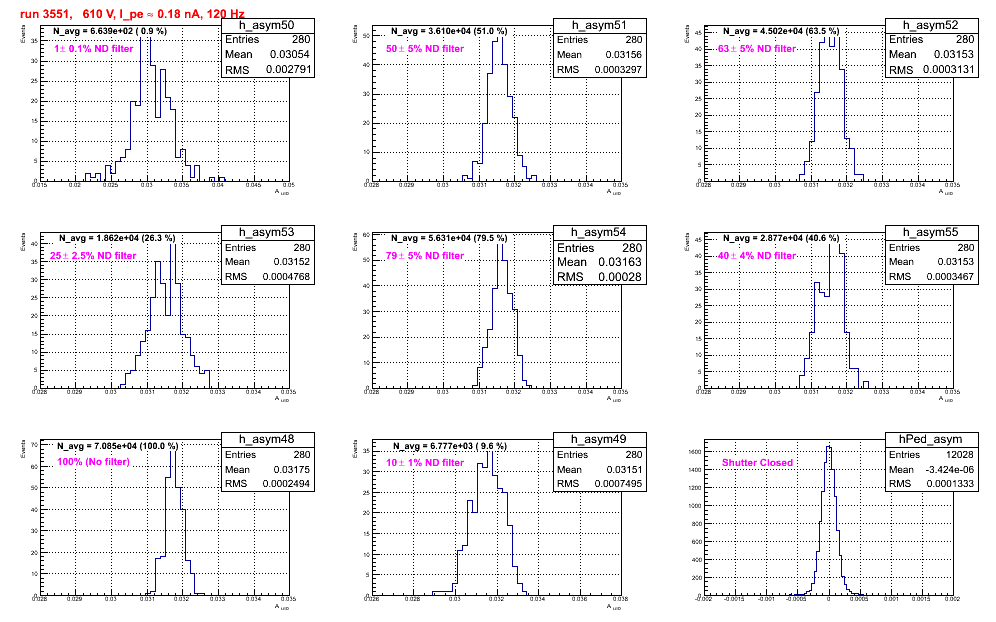Viewport: 996px width, 622px height.
Task: Select the h_asym52 stats box title
Action: tap(931, 25)
